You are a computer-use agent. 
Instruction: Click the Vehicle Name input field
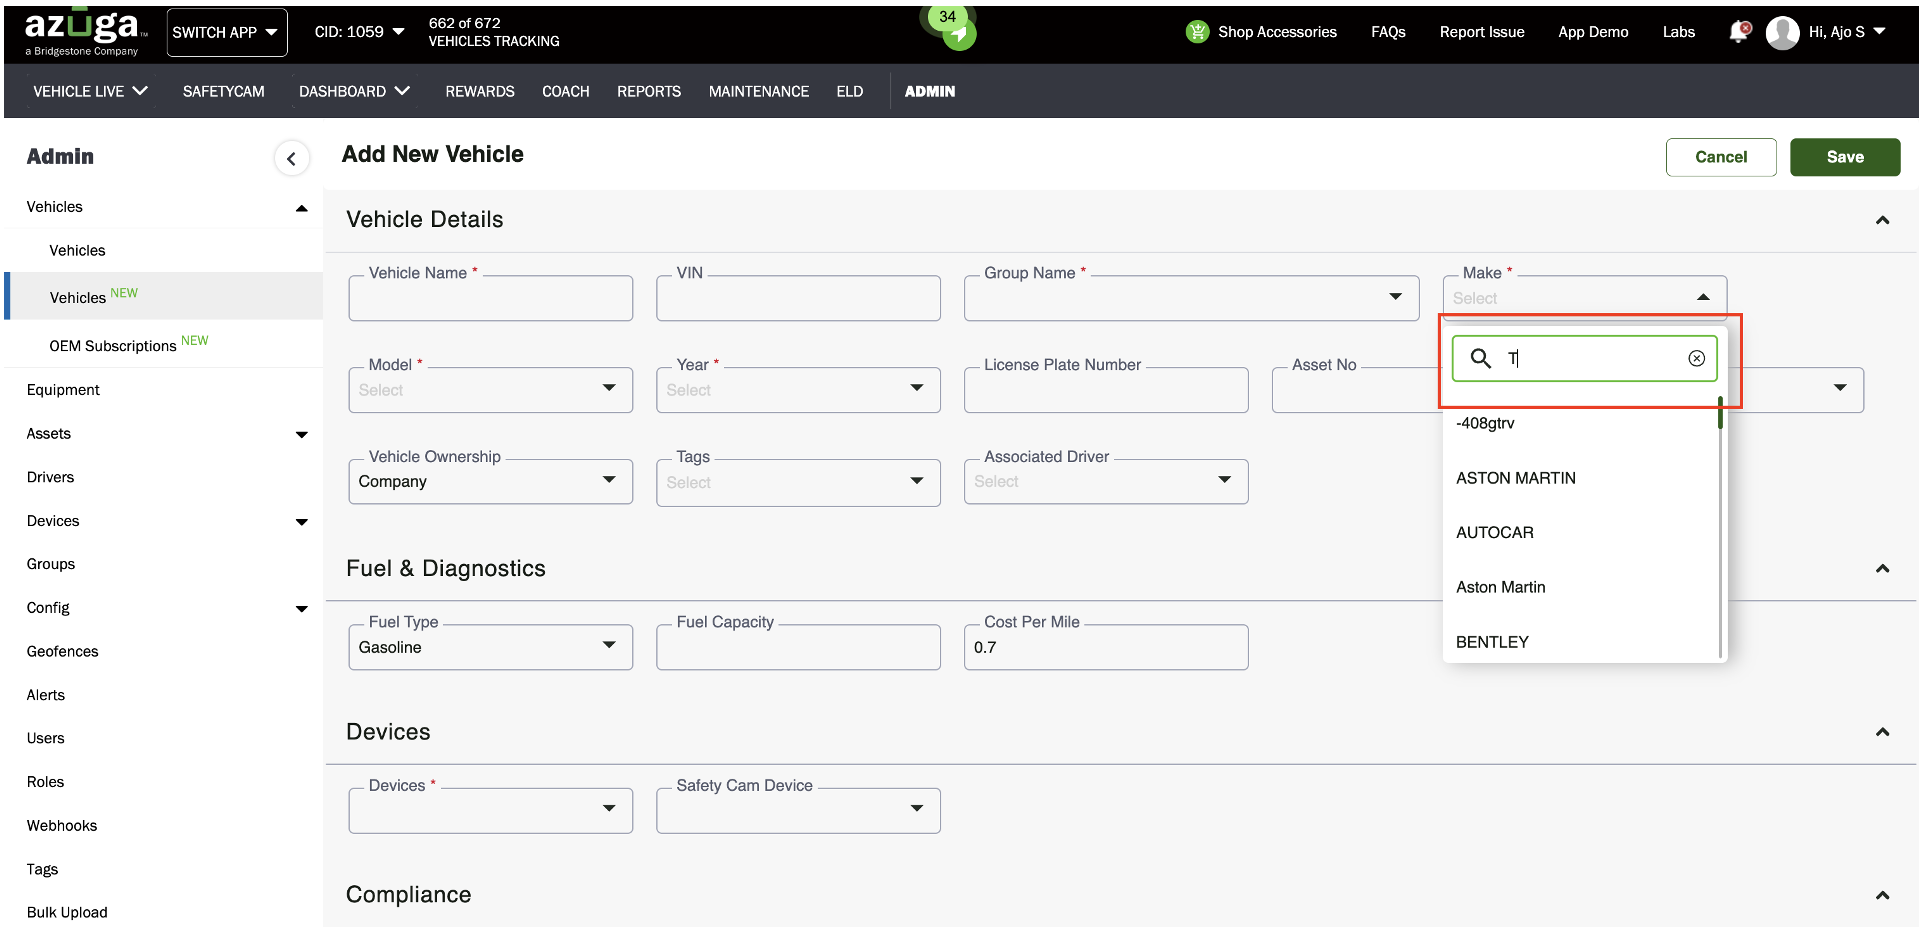[490, 298]
